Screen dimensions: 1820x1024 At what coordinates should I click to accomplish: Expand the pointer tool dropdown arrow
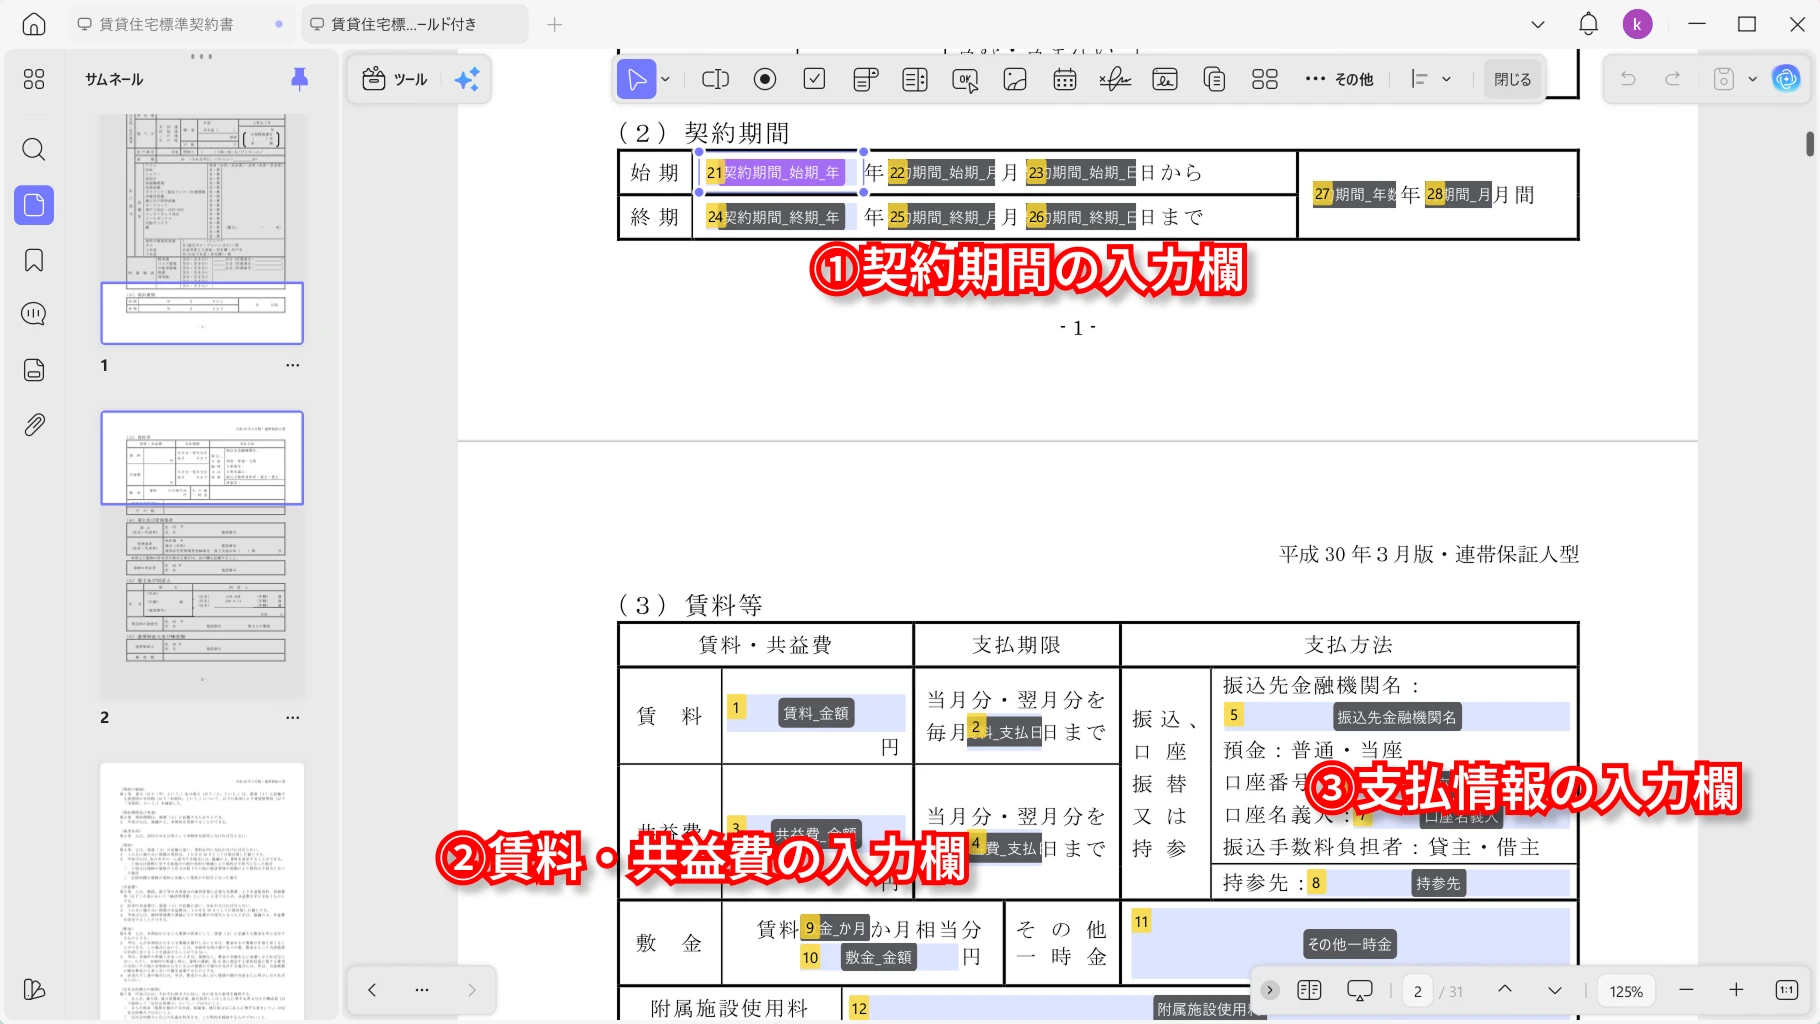665,79
